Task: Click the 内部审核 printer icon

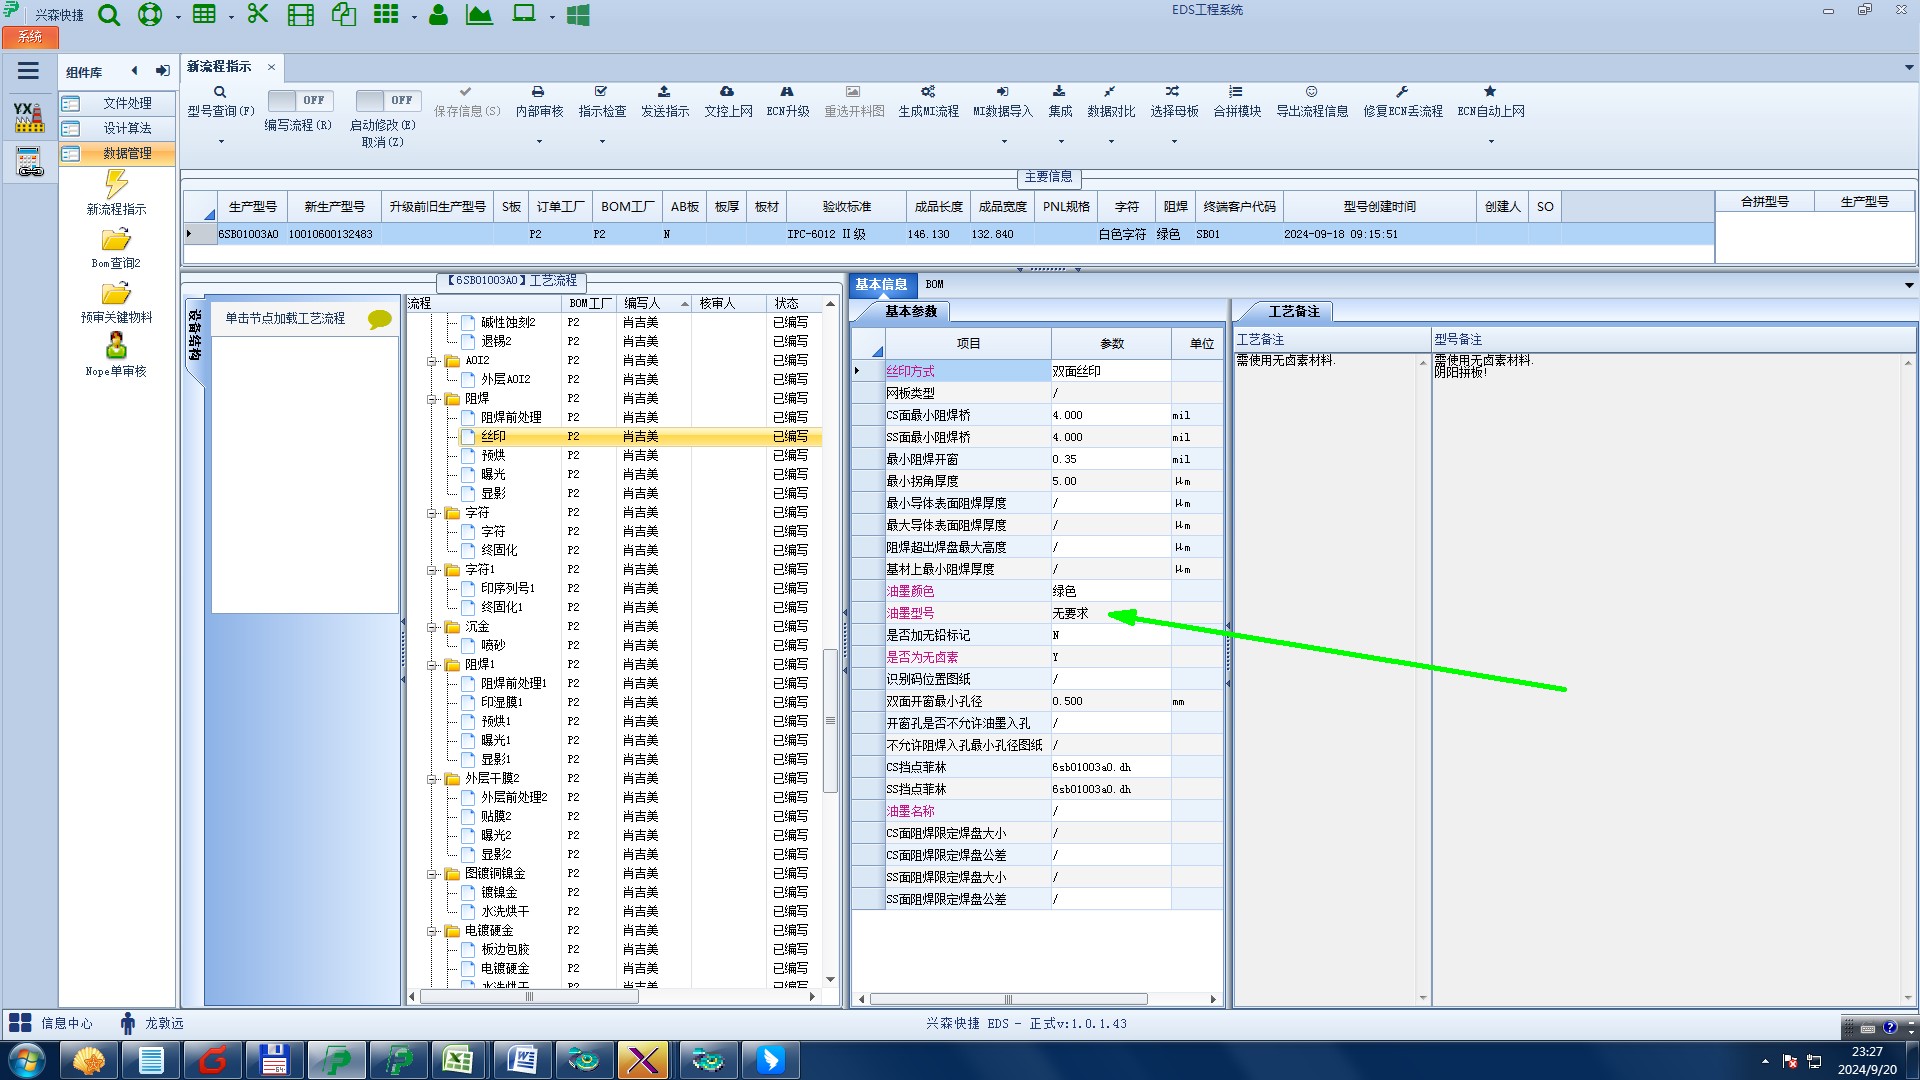Action: pyautogui.click(x=538, y=92)
